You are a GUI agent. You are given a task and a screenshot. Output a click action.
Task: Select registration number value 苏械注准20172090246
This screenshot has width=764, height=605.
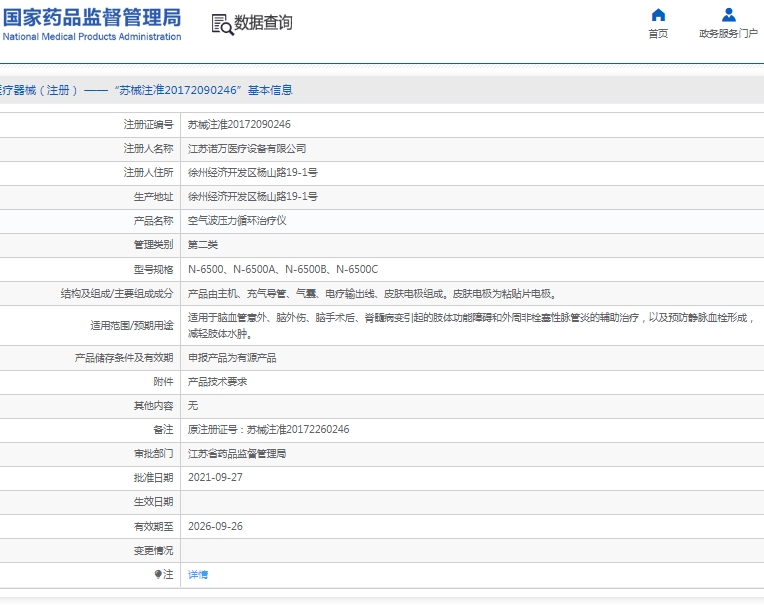click(239, 125)
